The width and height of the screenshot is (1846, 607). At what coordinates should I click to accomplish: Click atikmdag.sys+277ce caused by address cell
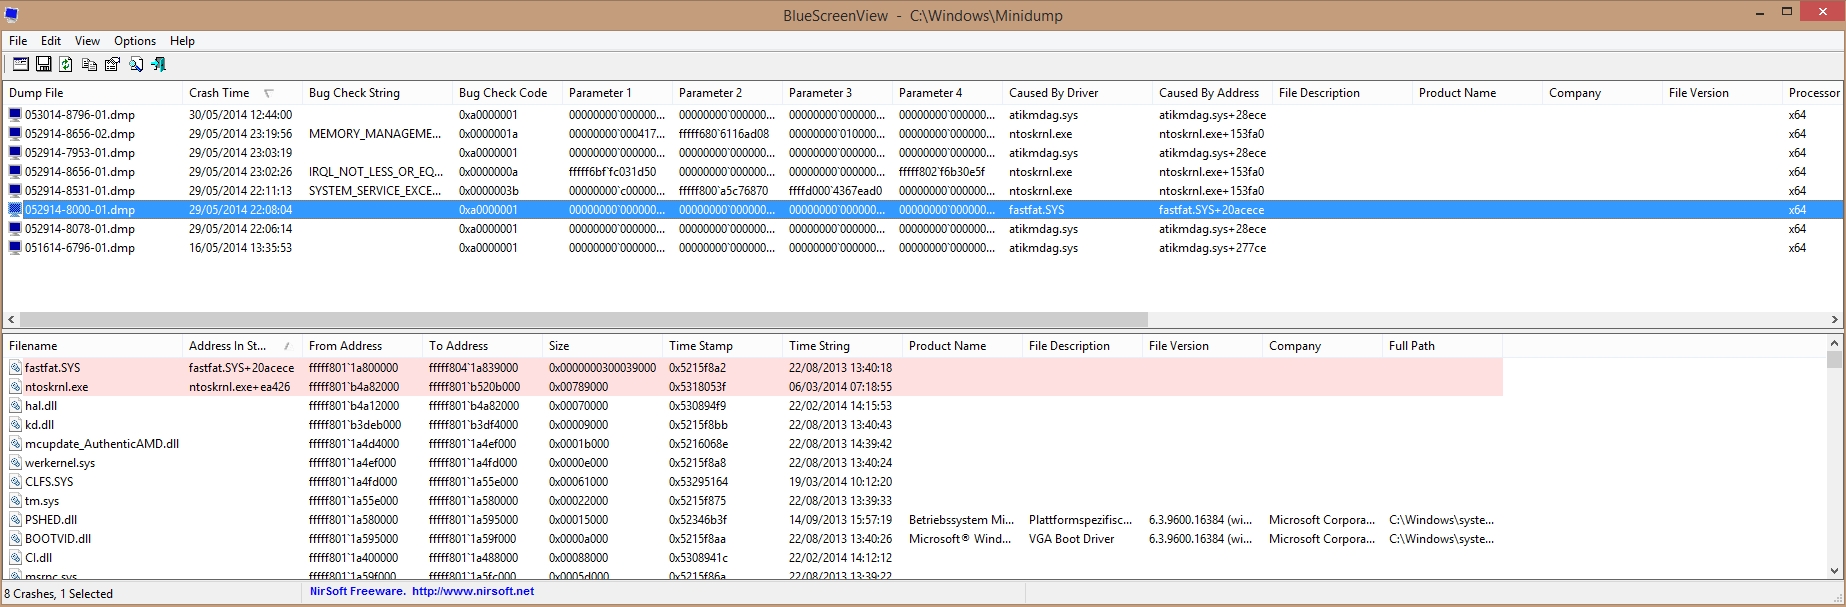1213,248
